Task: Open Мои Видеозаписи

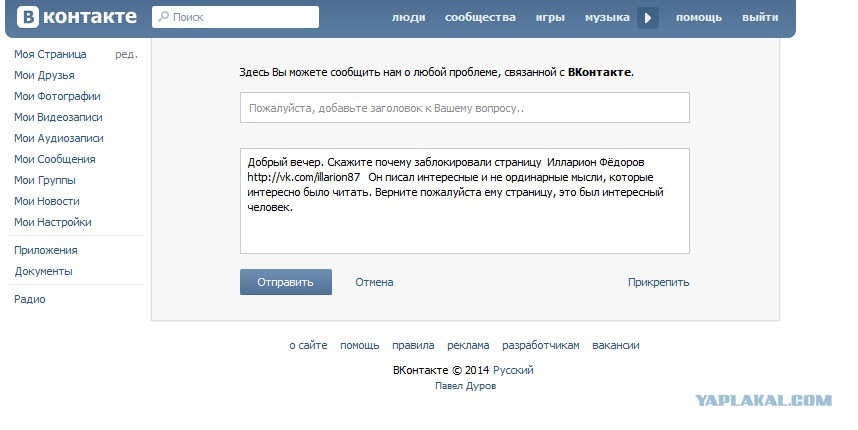Action: tap(58, 117)
